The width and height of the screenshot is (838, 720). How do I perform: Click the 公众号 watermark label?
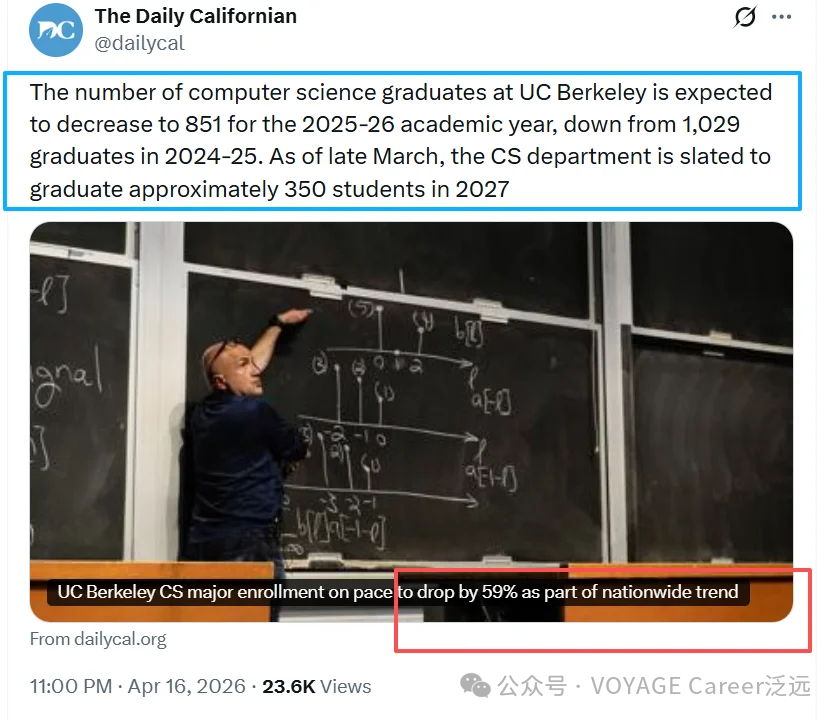[531, 686]
